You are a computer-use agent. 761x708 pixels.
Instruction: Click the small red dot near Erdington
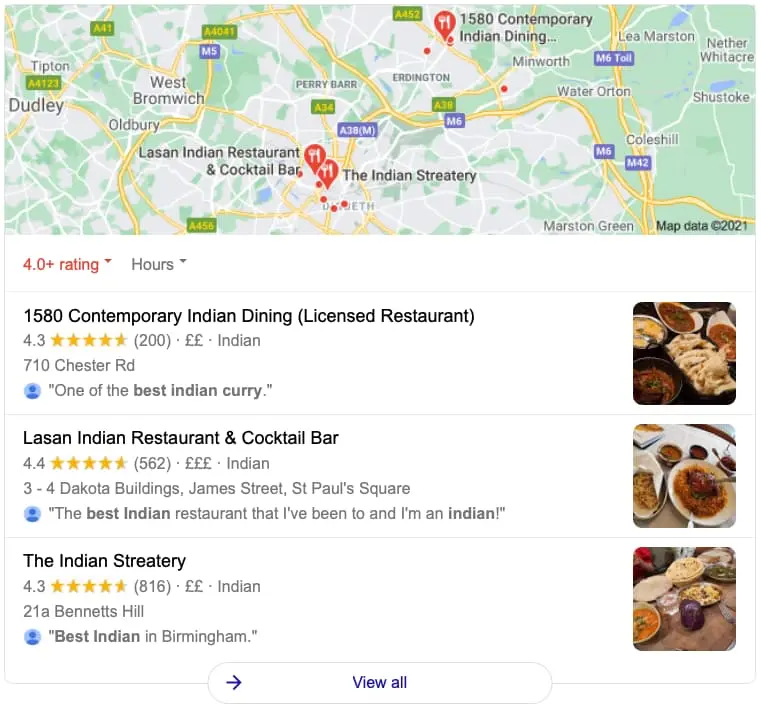[x=427, y=51]
